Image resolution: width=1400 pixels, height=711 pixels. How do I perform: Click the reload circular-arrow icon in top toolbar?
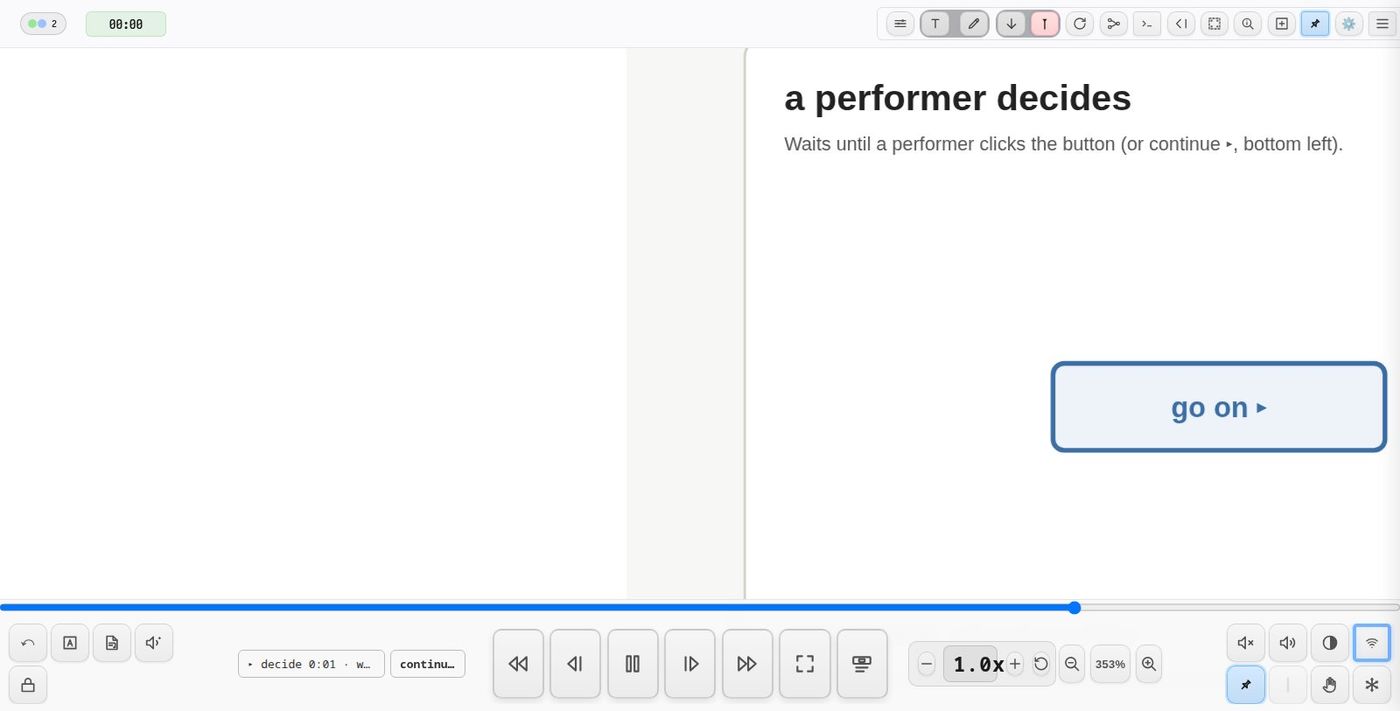coord(1079,23)
